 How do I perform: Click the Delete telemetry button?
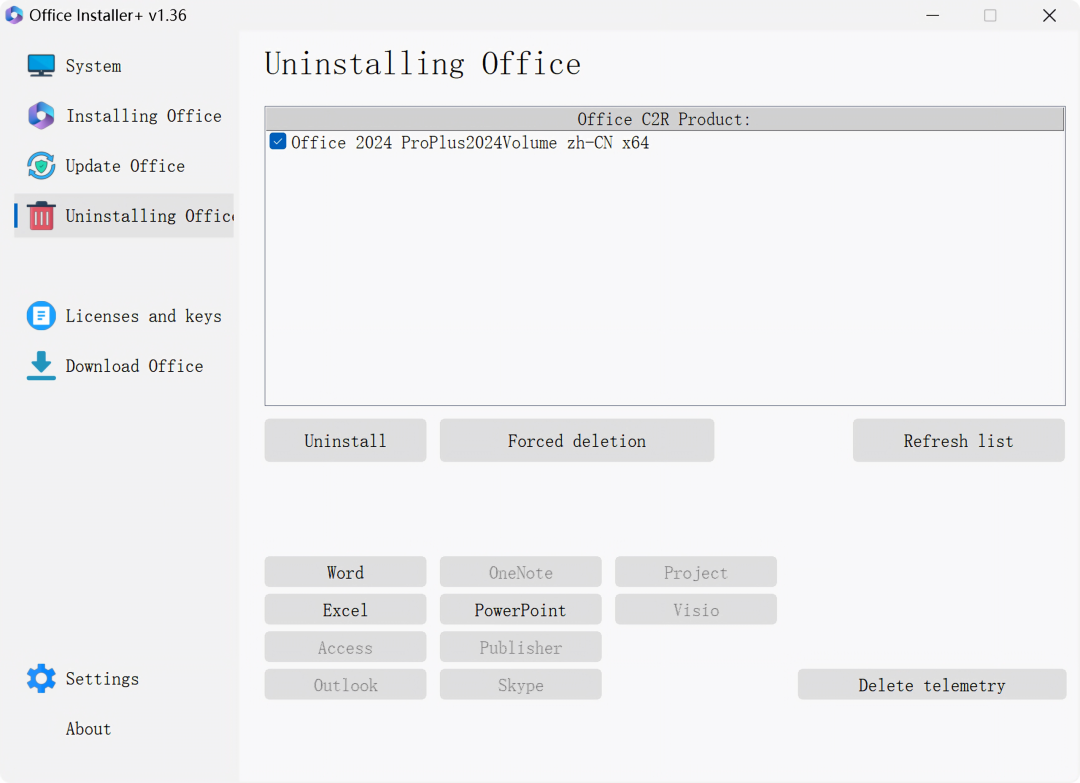(x=932, y=685)
